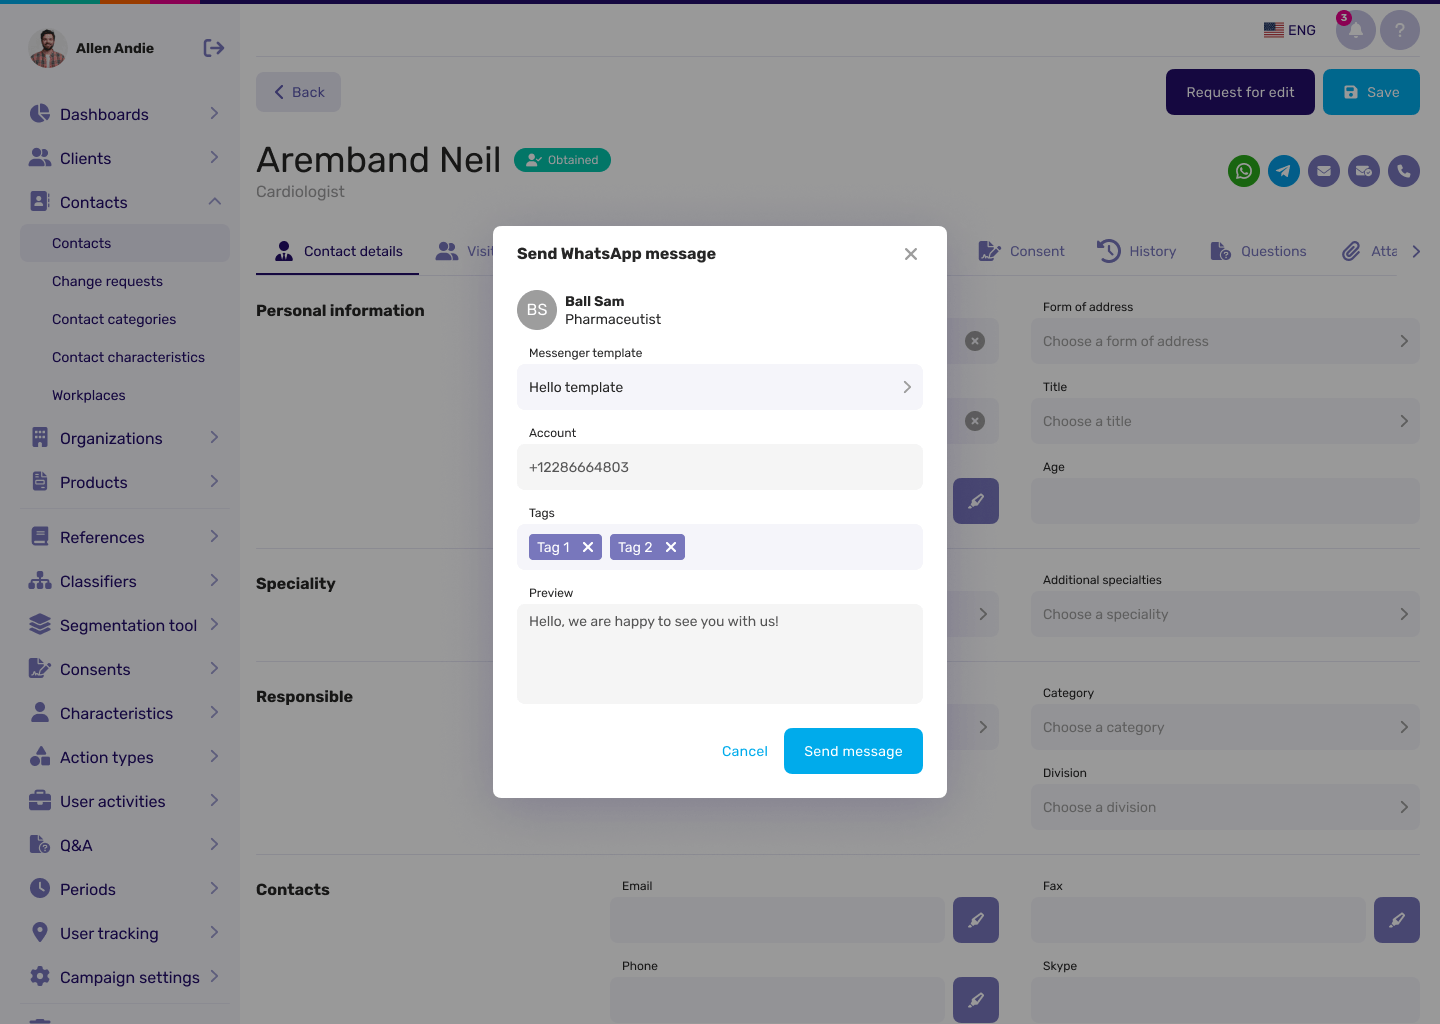Screen dimensions: 1440x1024
Task: Open Q&A in sidebar
Action: point(125,845)
